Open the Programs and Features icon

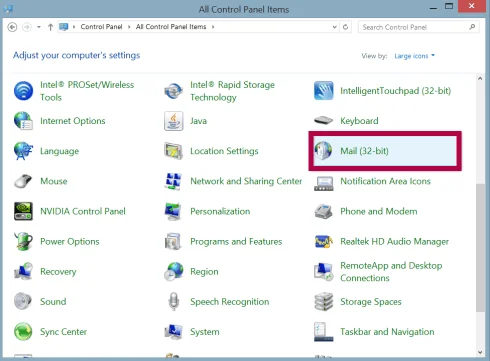click(173, 241)
